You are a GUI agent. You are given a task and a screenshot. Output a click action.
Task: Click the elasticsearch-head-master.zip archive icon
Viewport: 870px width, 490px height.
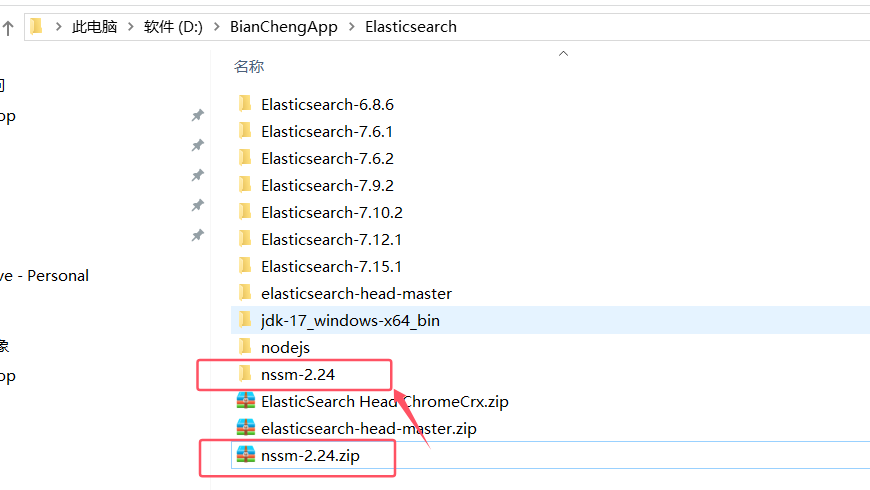[x=246, y=427]
